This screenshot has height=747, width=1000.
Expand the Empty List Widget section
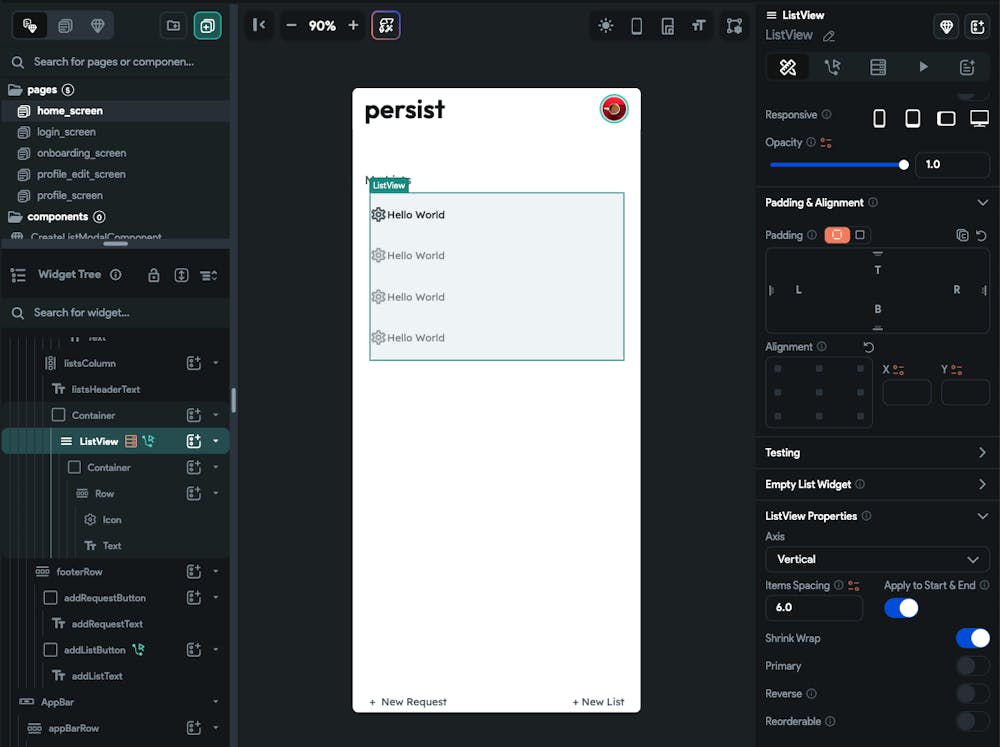[x=982, y=484]
